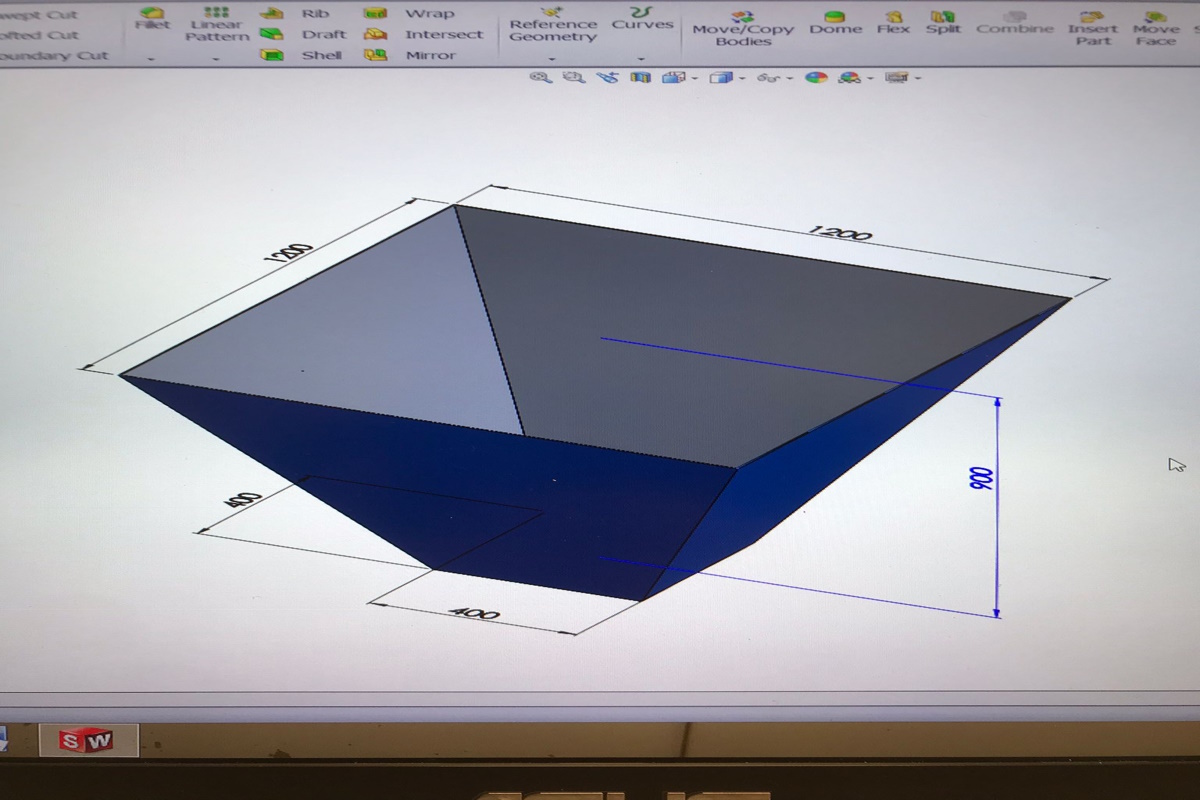
Task: Open the Curves tool
Action: [x=642, y=18]
